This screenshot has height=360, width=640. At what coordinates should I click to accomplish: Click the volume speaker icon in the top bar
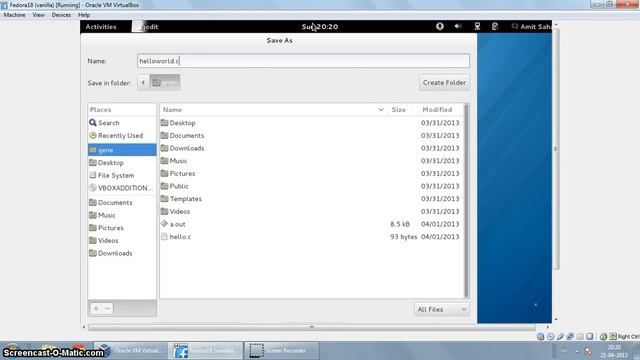(x=458, y=27)
